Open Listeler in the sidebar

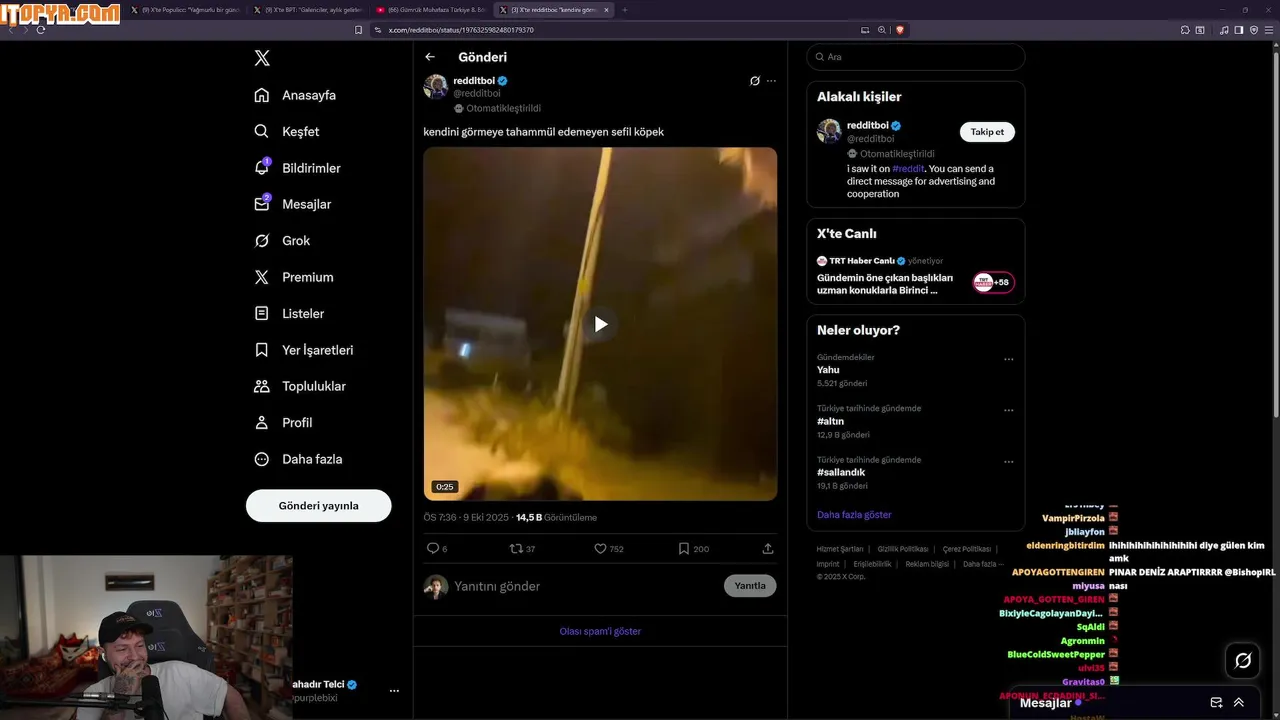coord(289,313)
